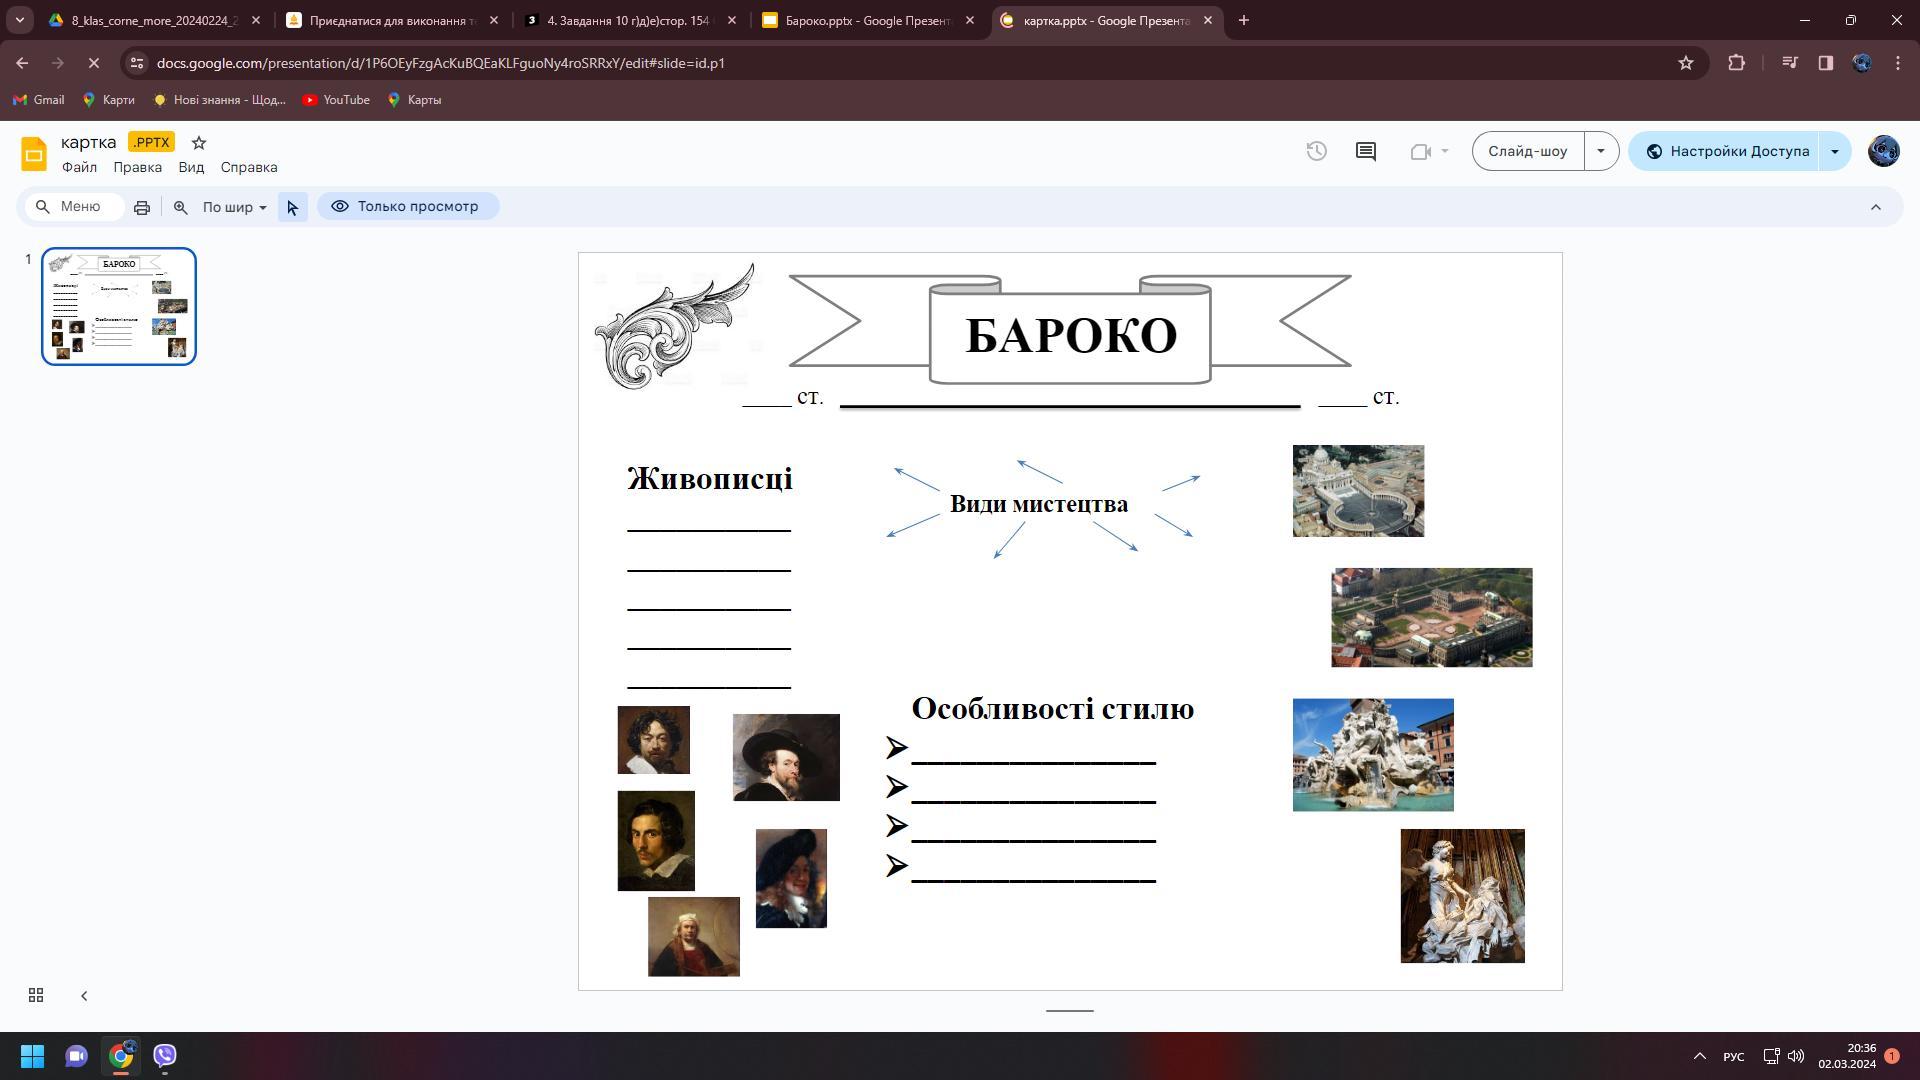Viewport: 1920px width, 1080px height.
Task: Open zoom level По шир dropdown
Action: (x=235, y=207)
